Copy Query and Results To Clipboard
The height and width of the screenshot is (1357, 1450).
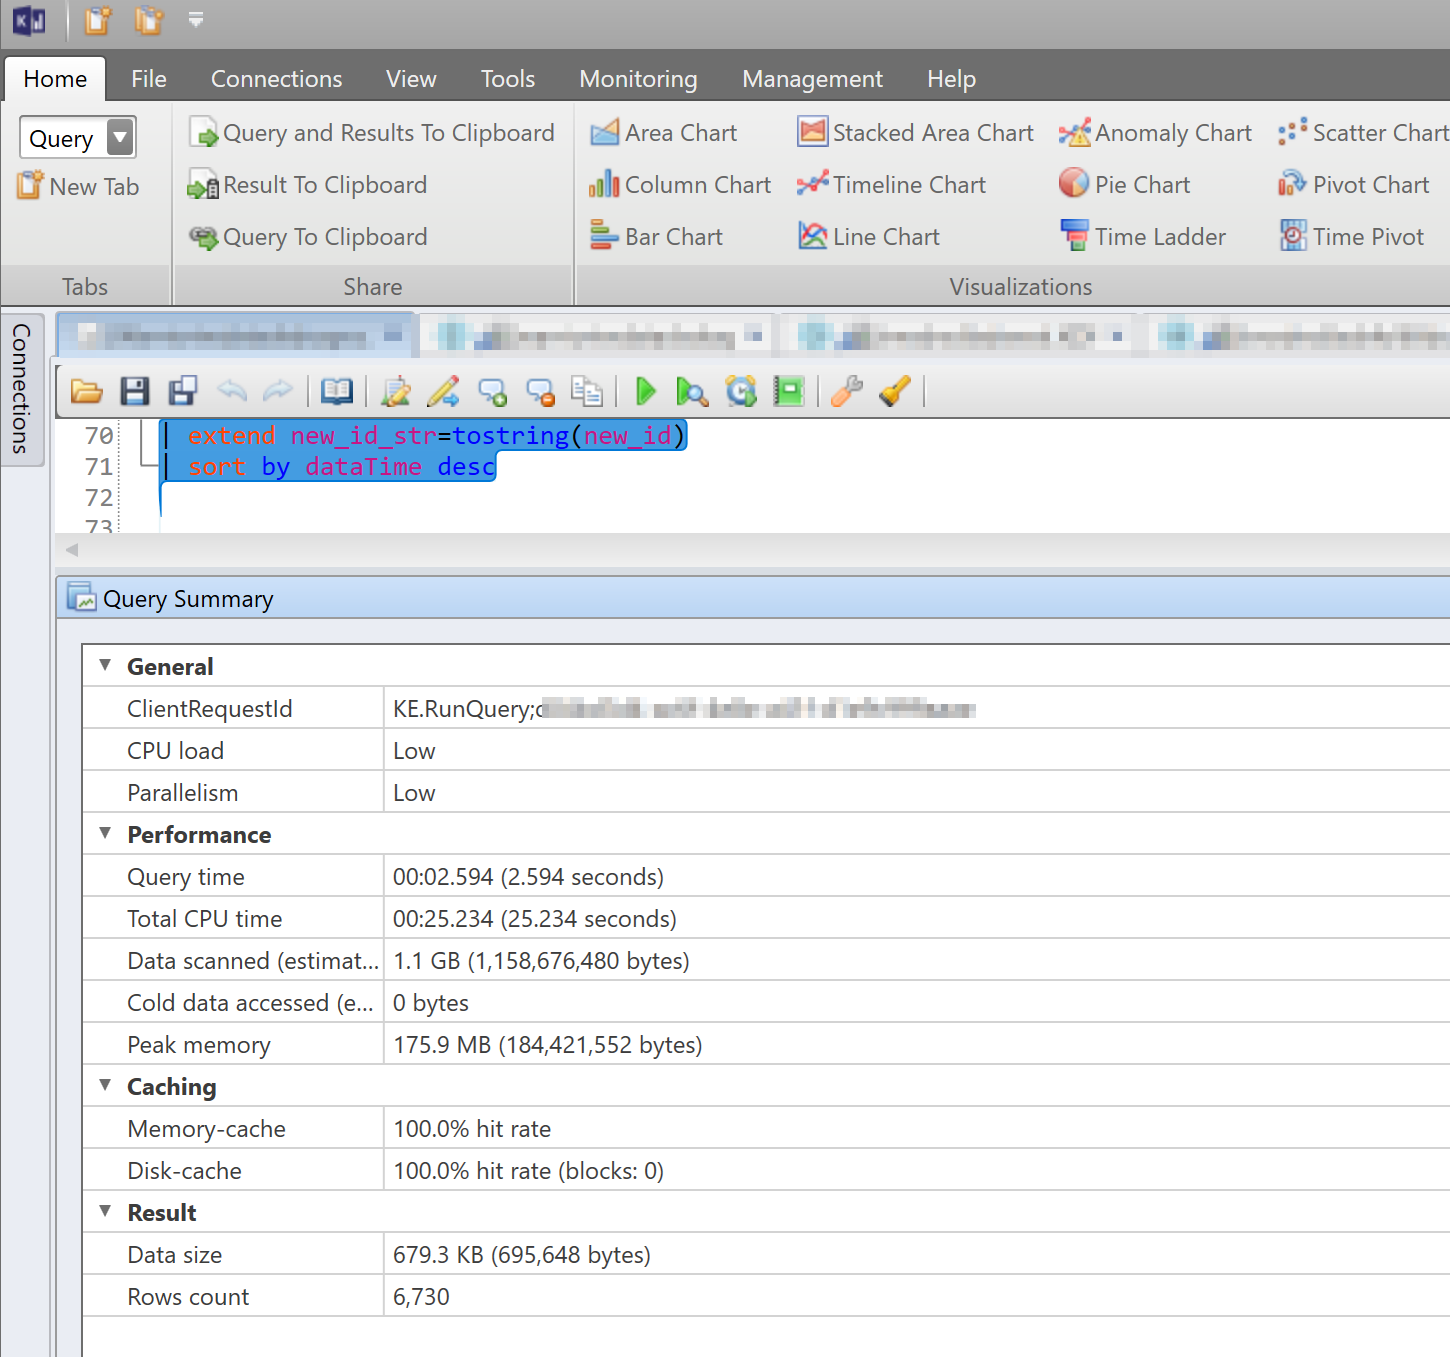[x=372, y=133]
